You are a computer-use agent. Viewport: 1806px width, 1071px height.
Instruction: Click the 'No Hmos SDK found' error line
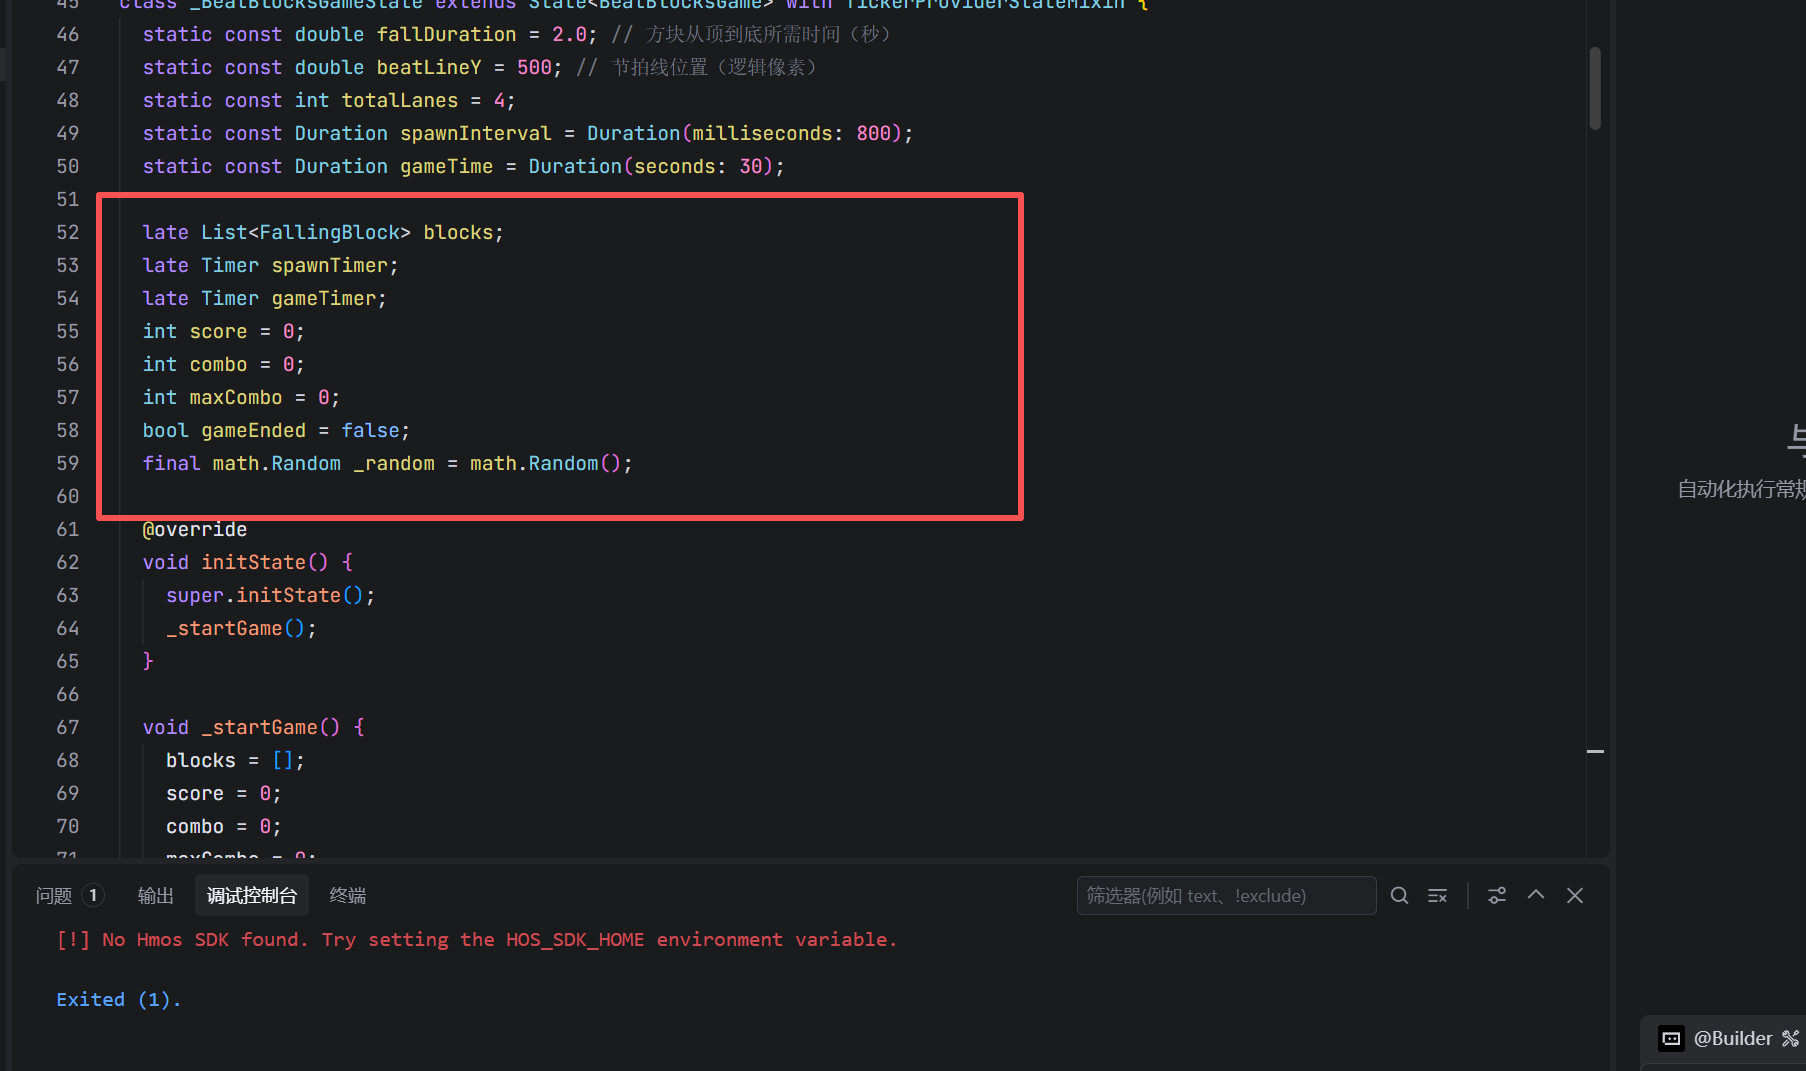[x=477, y=939]
